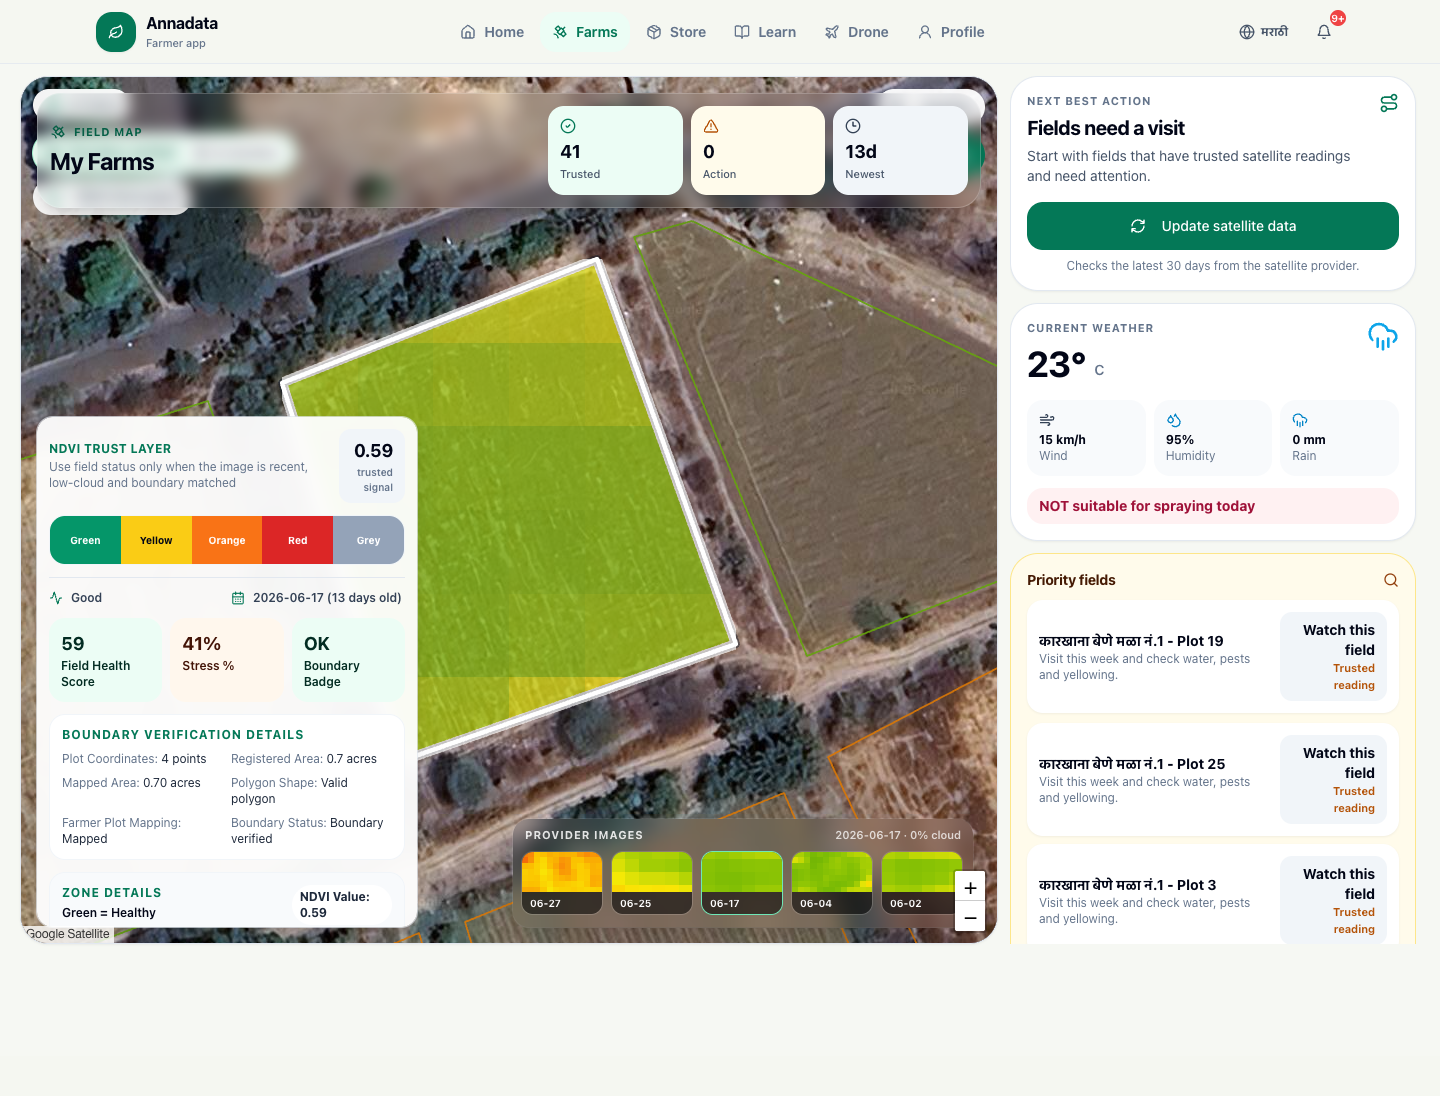Image resolution: width=1440 pixels, height=1096 pixels.
Task: Open the Profile tab
Action: (x=951, y=32)
